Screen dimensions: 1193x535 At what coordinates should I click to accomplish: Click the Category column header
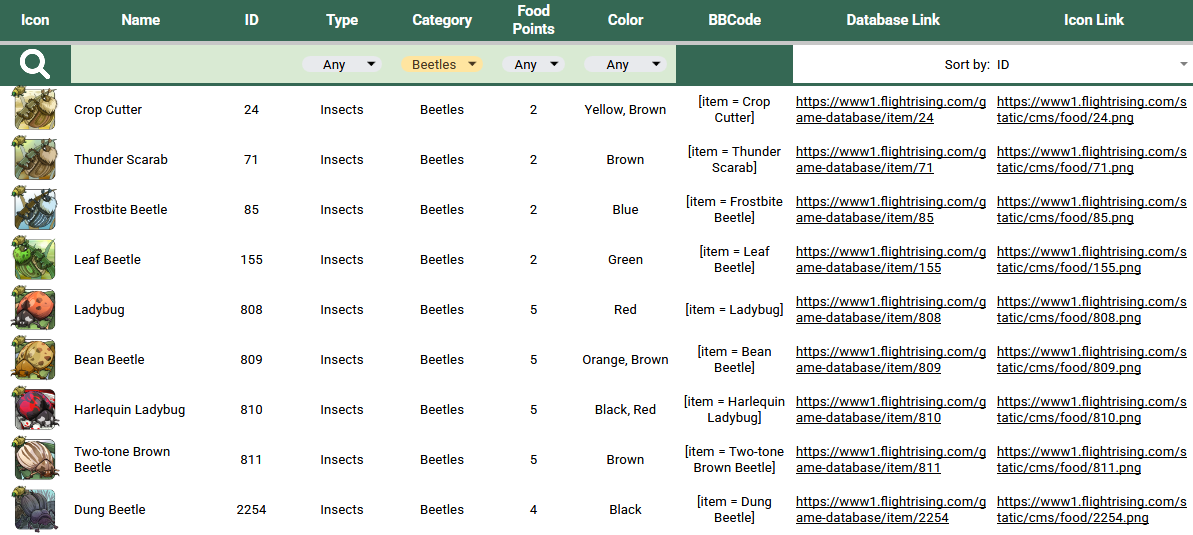(x=442, y=21)
